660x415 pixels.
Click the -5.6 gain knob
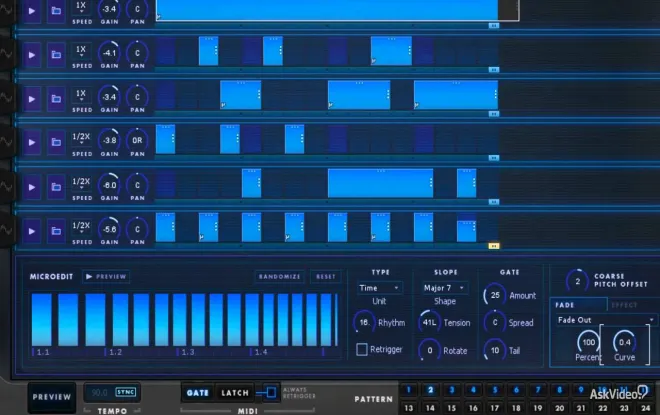tap(109, 229)
